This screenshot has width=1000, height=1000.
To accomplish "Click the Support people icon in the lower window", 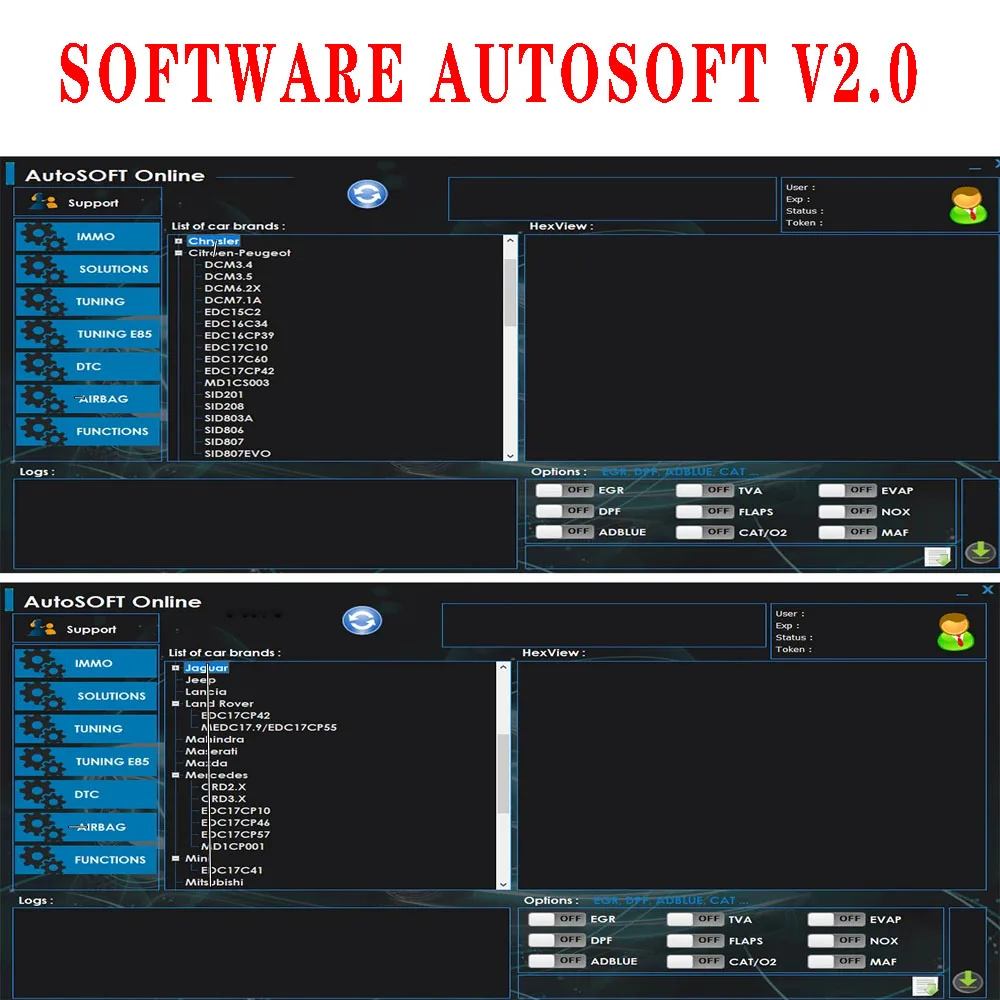I will click(x=42, y=628).
